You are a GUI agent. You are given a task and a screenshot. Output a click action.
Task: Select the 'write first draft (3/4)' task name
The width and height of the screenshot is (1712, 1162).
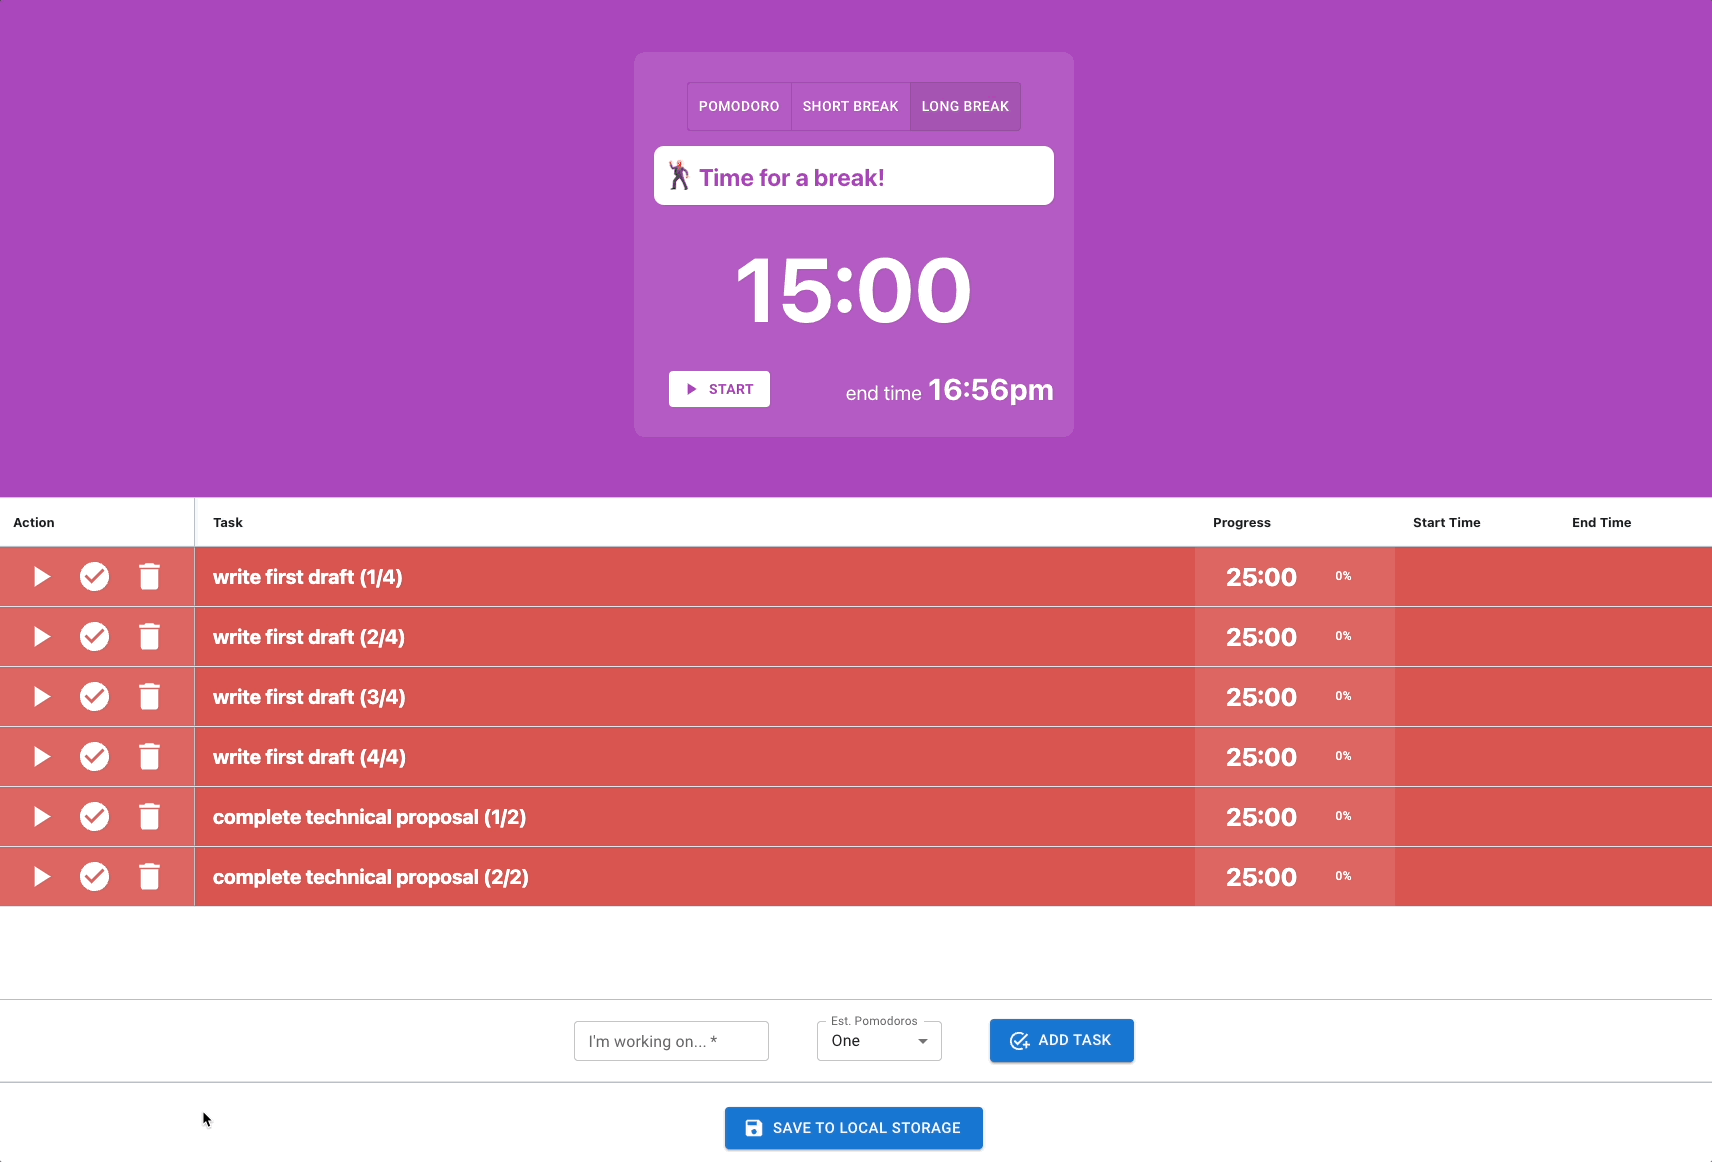309,697
